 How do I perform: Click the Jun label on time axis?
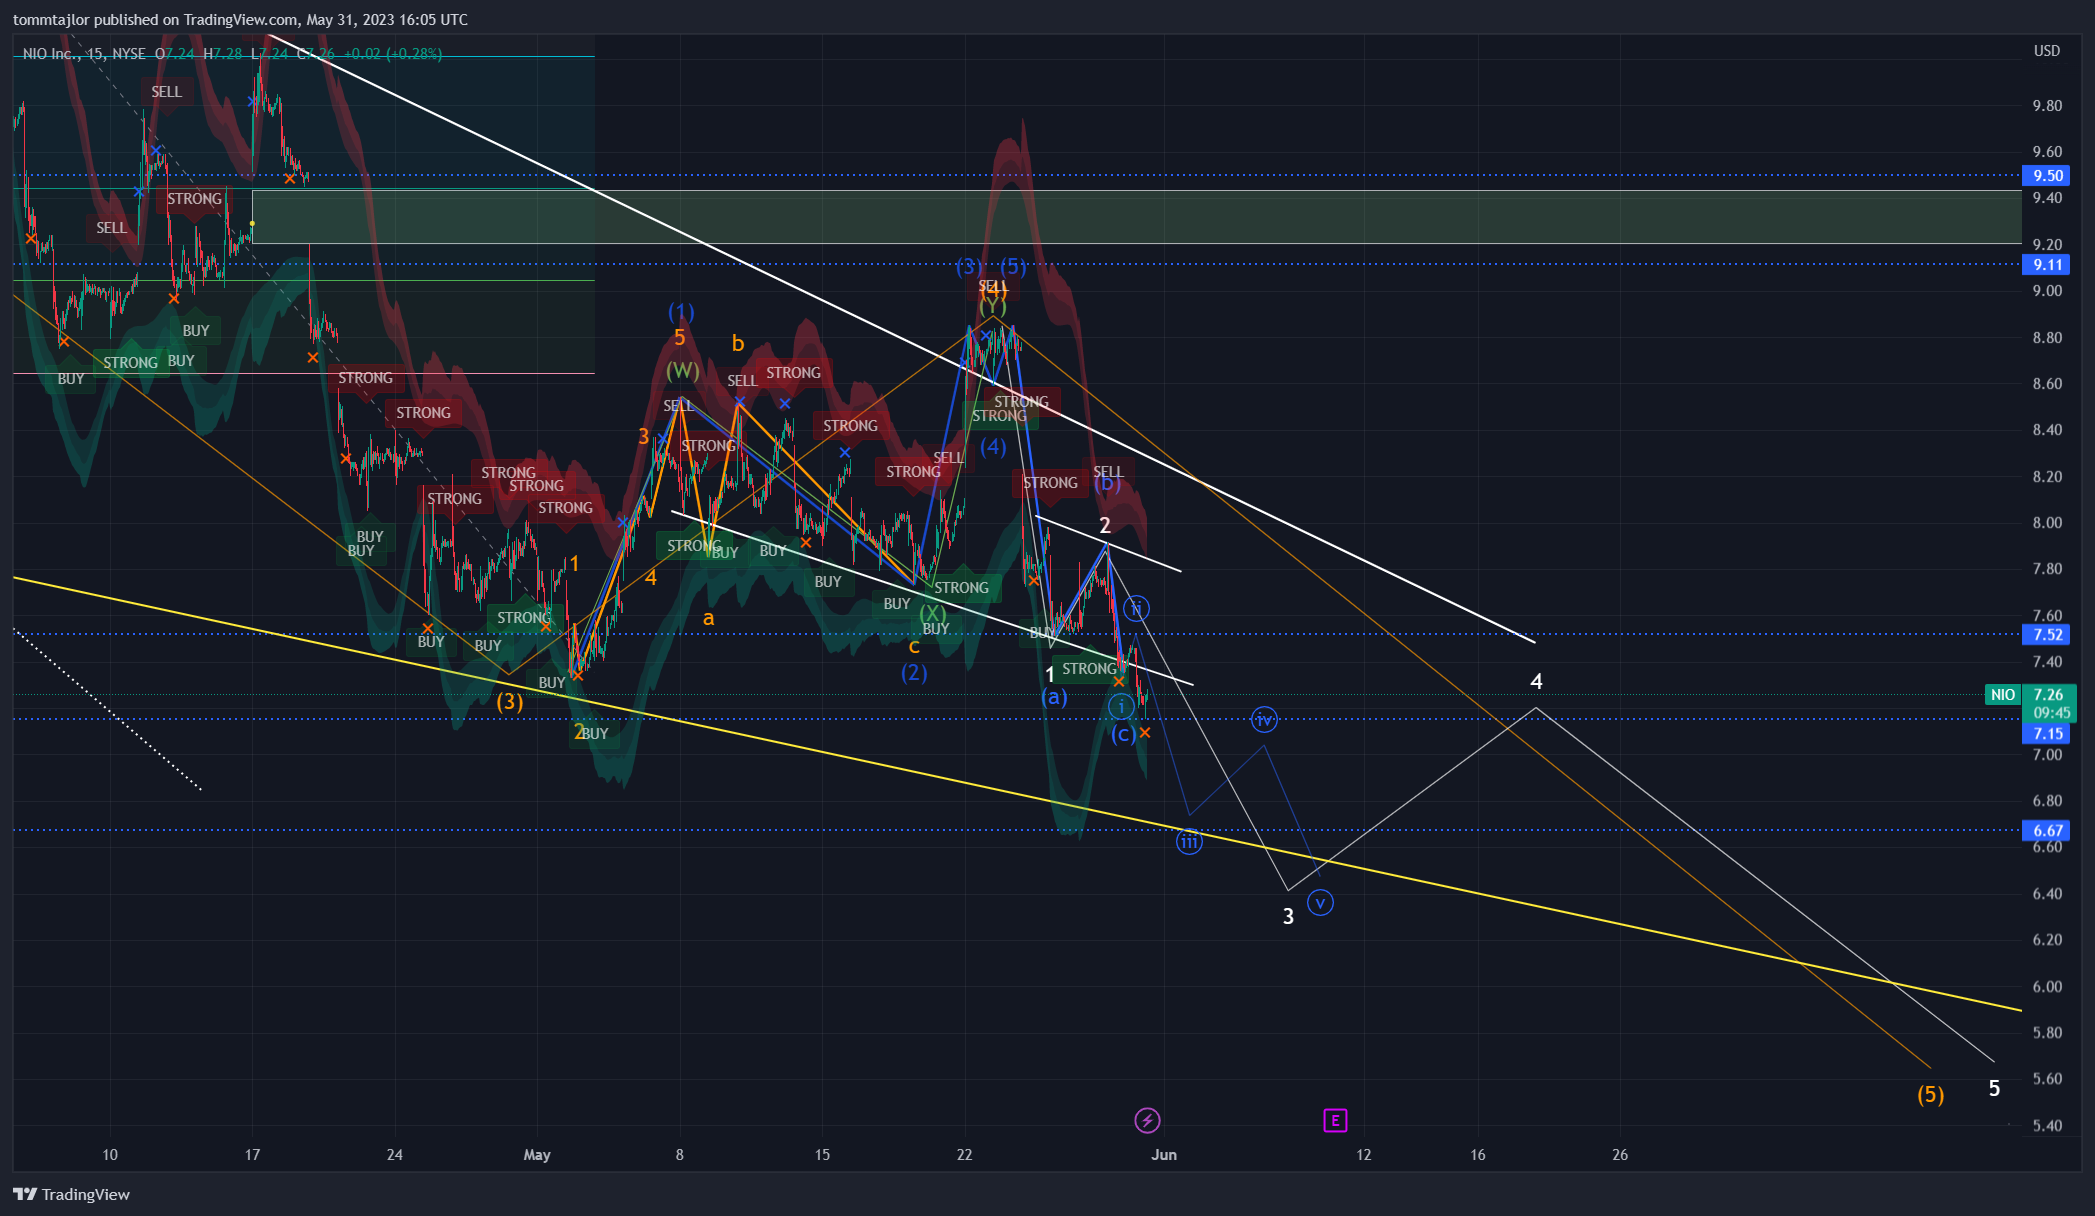tap(1164, 1155)
